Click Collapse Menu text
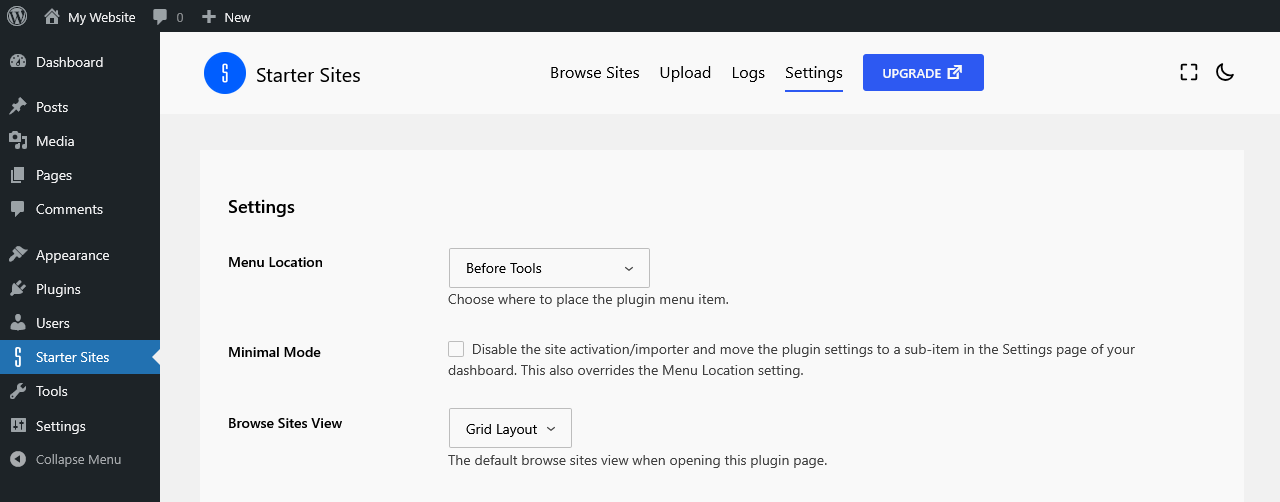1280x502 pixels. 78,460
